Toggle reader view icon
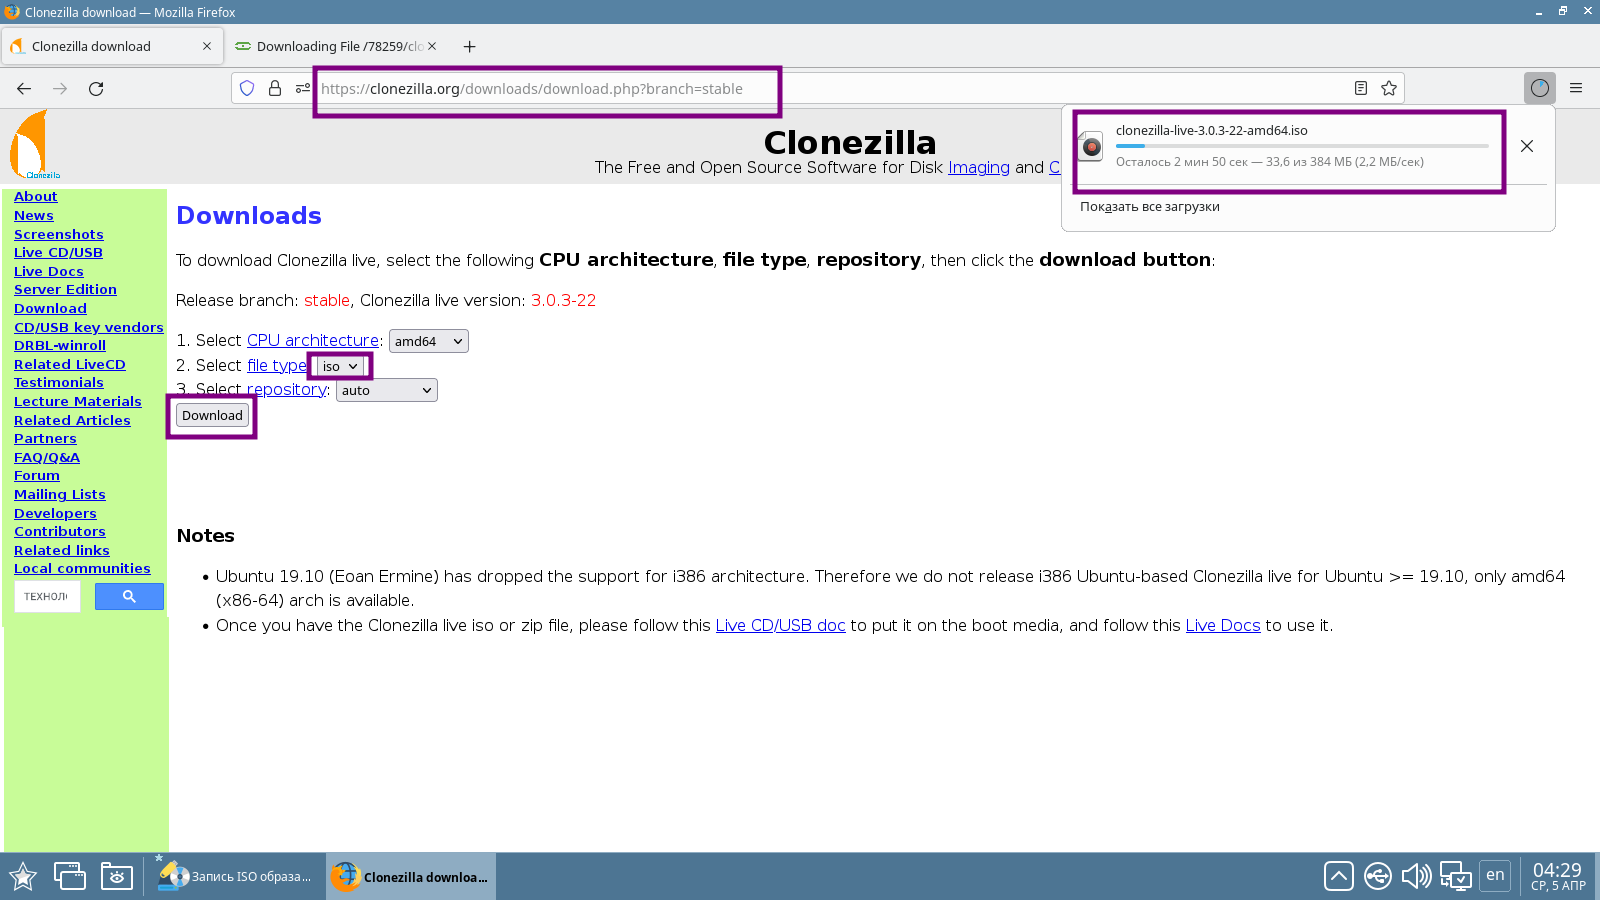The image size is (1600, 900). (x=1361, y=88)
